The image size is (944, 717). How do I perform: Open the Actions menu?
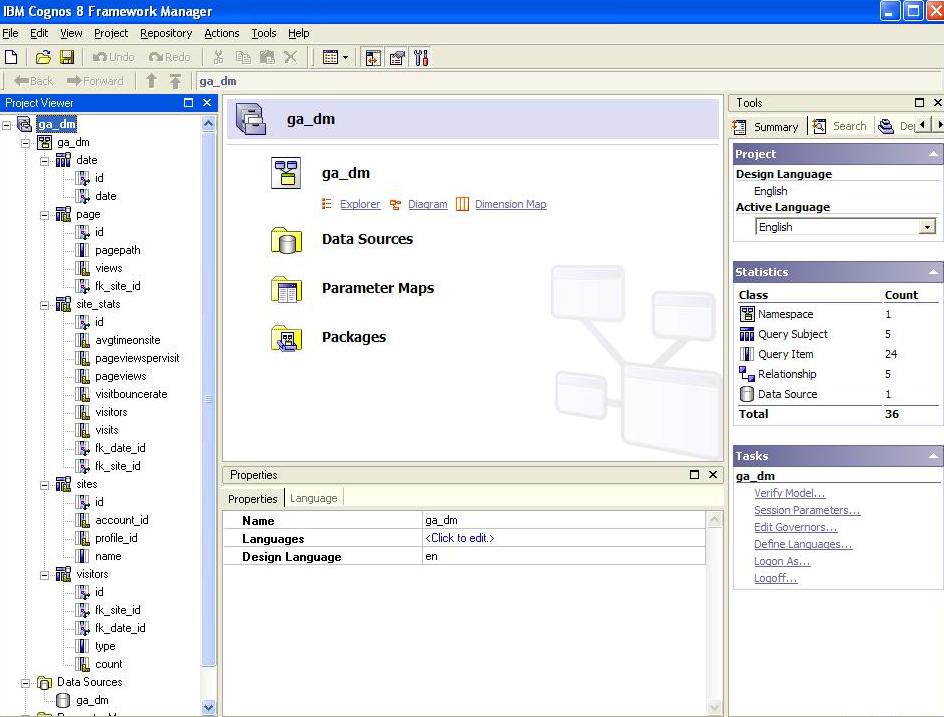pyautogui.click(x=222, y=33)
